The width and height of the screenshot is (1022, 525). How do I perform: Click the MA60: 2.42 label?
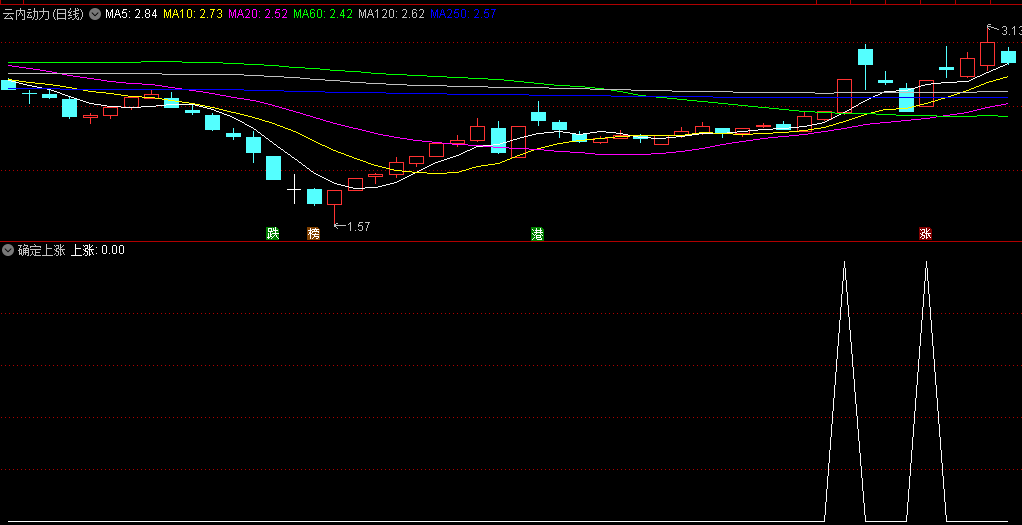click(x=323, y=14)
